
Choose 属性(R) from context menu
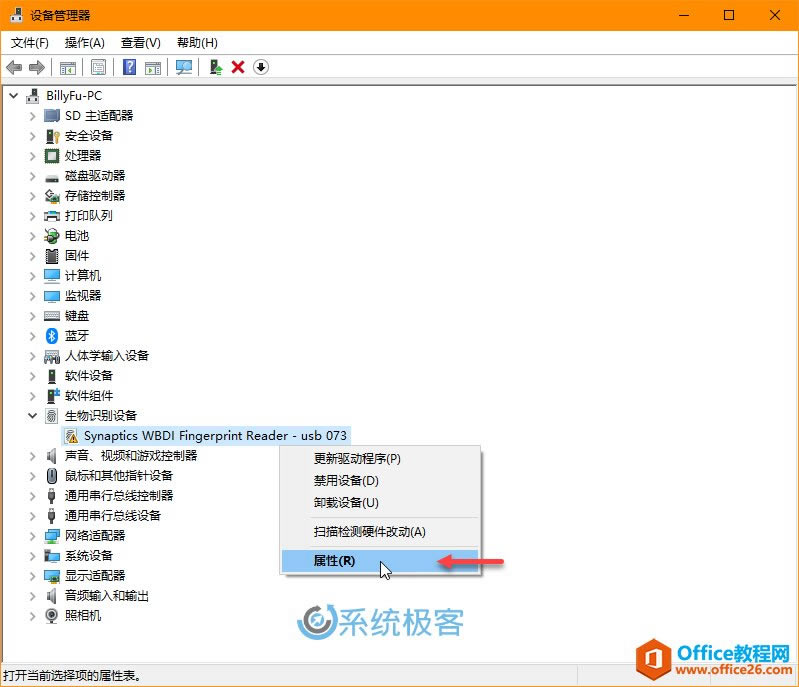click(380, 561)
